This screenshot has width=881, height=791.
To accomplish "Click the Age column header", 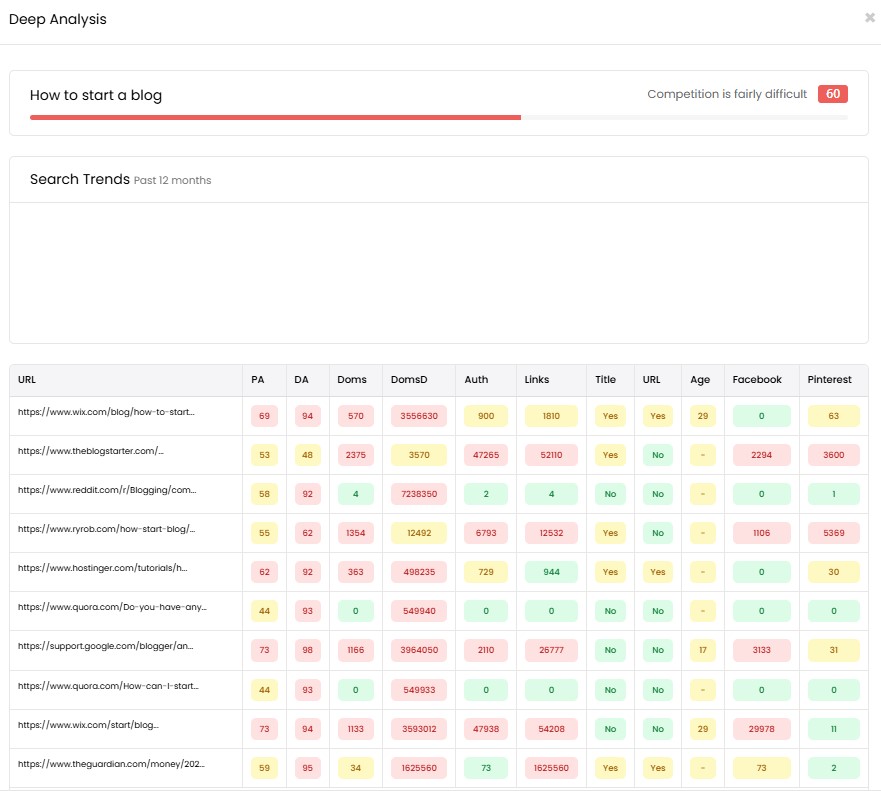I will pyautogui.click(x=700, y=380).
